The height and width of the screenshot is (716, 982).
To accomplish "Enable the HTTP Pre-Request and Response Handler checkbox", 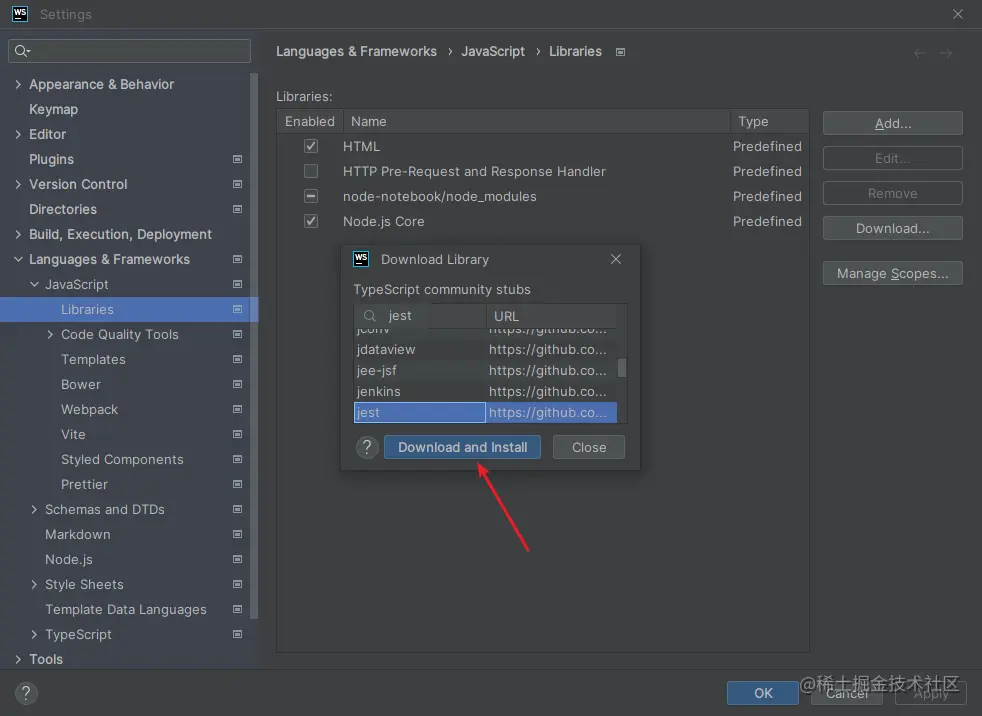I will 311,171.
